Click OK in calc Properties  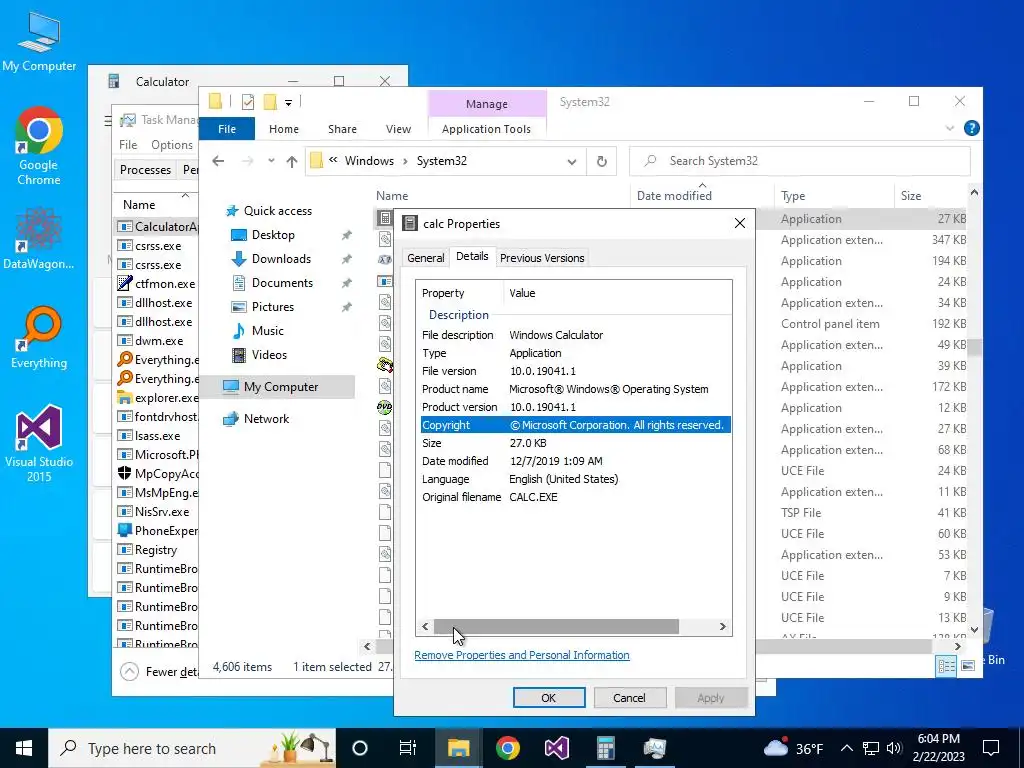click(549, 697)
